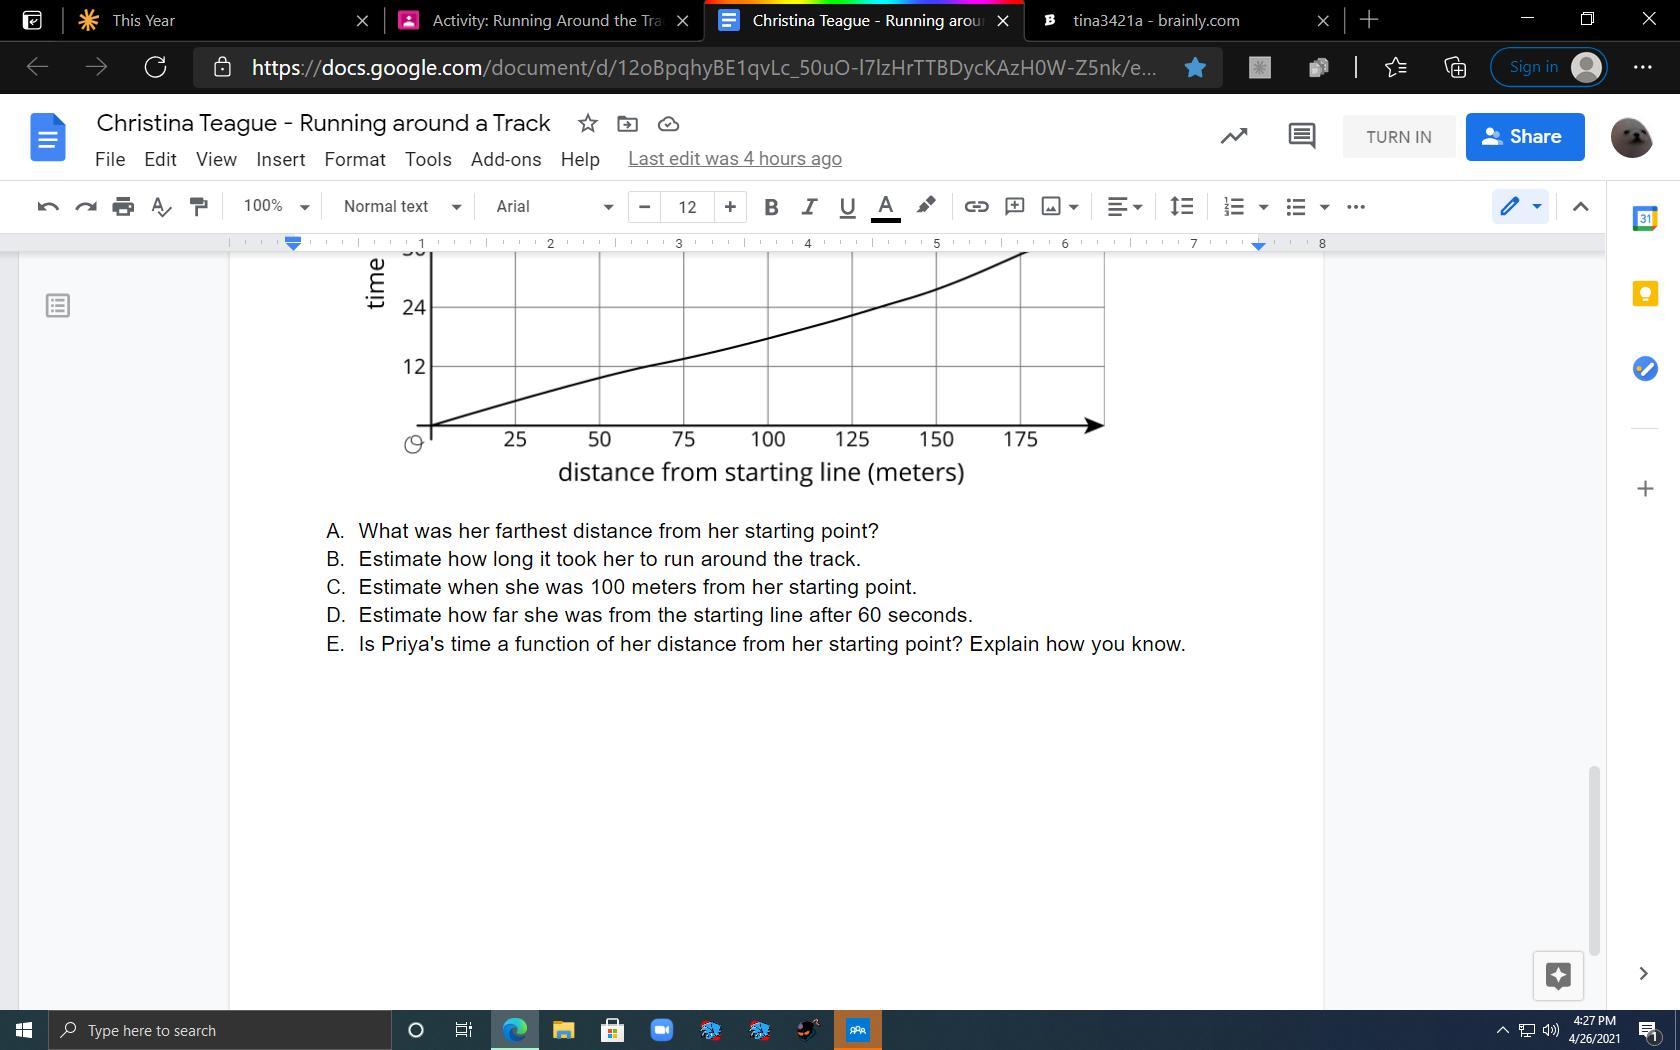
Task: Open the Edit menu
Action: click(160, 159)
